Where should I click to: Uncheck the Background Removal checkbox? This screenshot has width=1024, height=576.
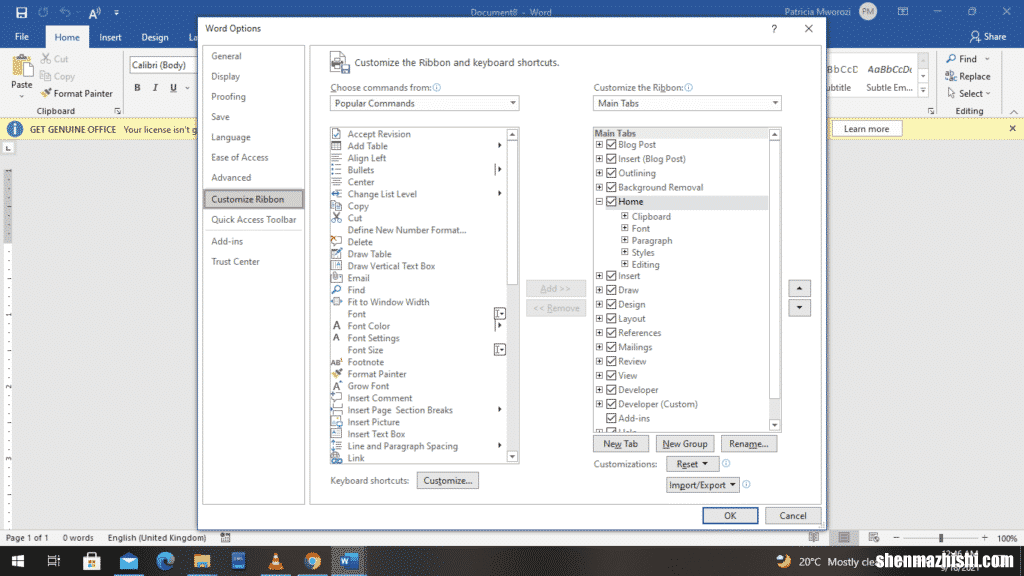(611, 187)
